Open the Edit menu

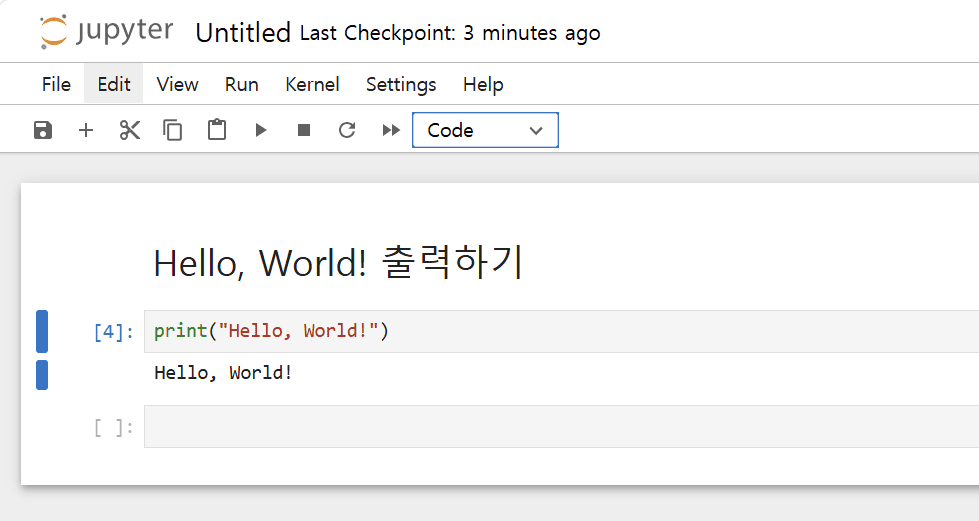(x=114, y=84)
